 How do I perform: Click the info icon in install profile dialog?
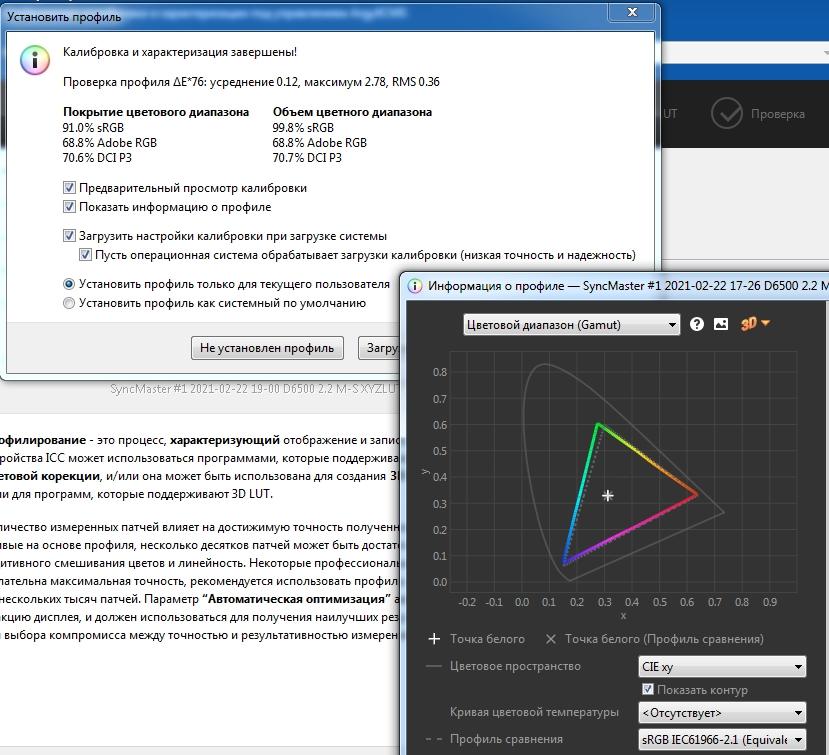point(35,60)
